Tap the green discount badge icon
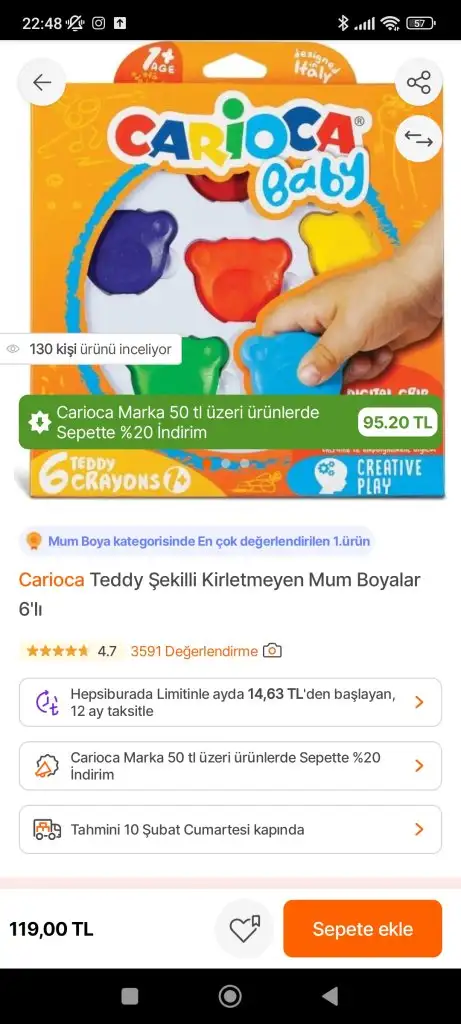Viewport: 461px width, 1024px height. 40,422
